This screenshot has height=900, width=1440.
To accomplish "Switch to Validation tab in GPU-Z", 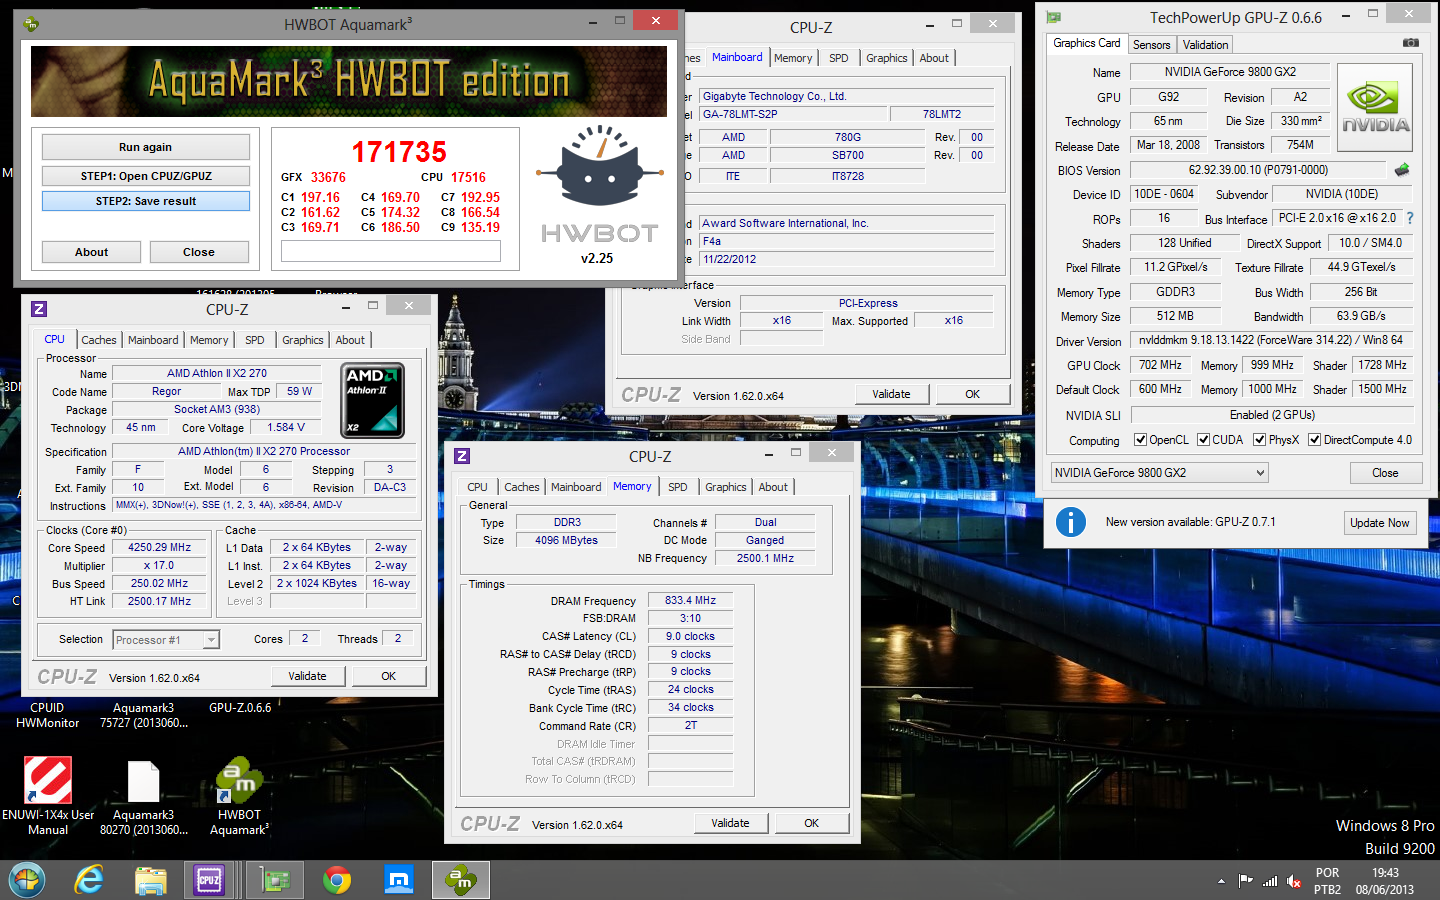I will (x=1205, y=45).
